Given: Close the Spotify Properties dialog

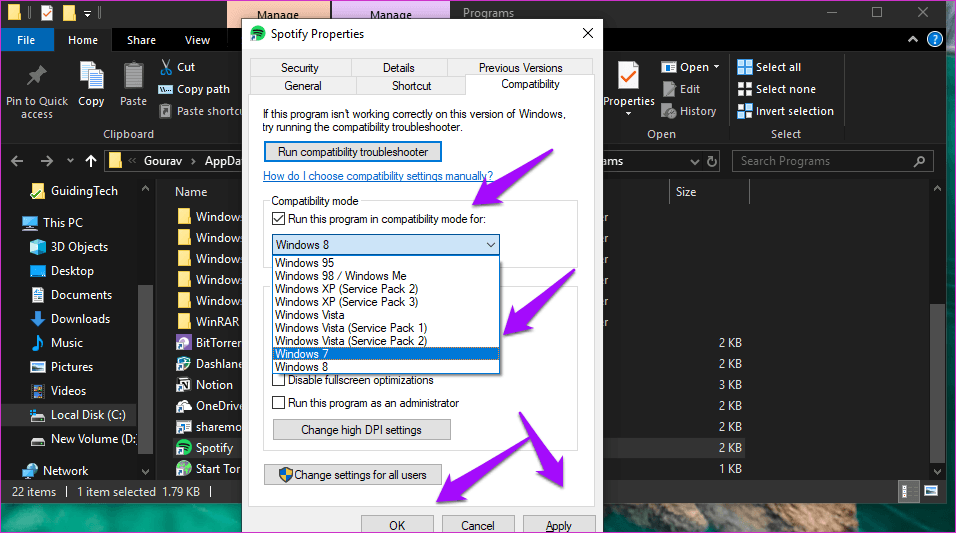Looking at the screenshot, I should click(588, 33).
